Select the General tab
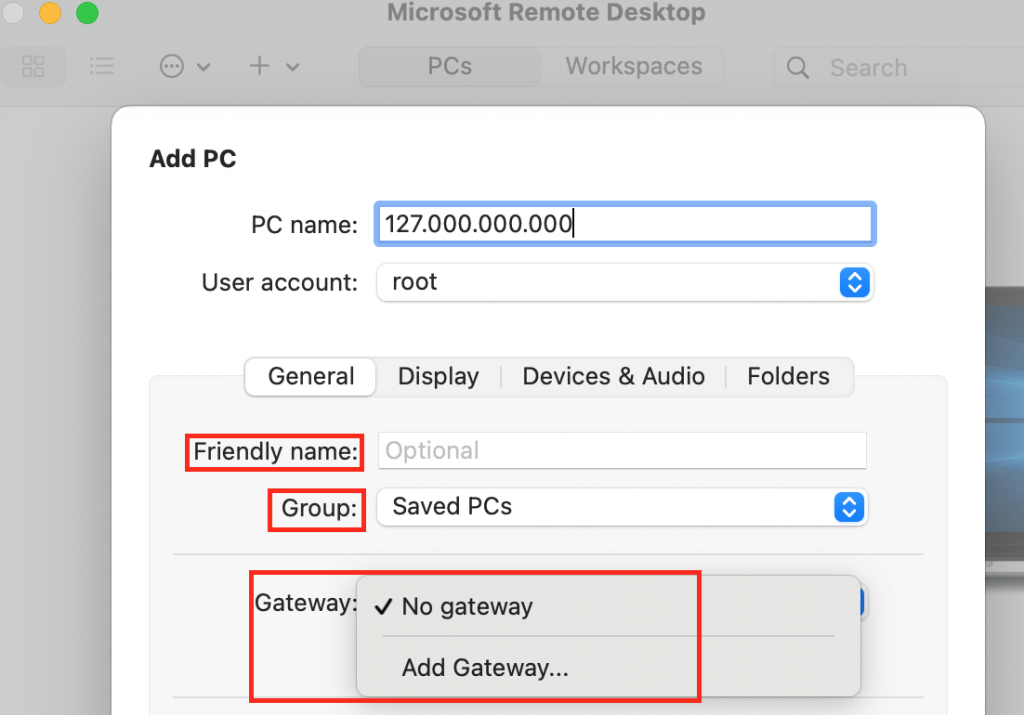1024x715 pixels. pyautogui.click(x=310, y=376)
